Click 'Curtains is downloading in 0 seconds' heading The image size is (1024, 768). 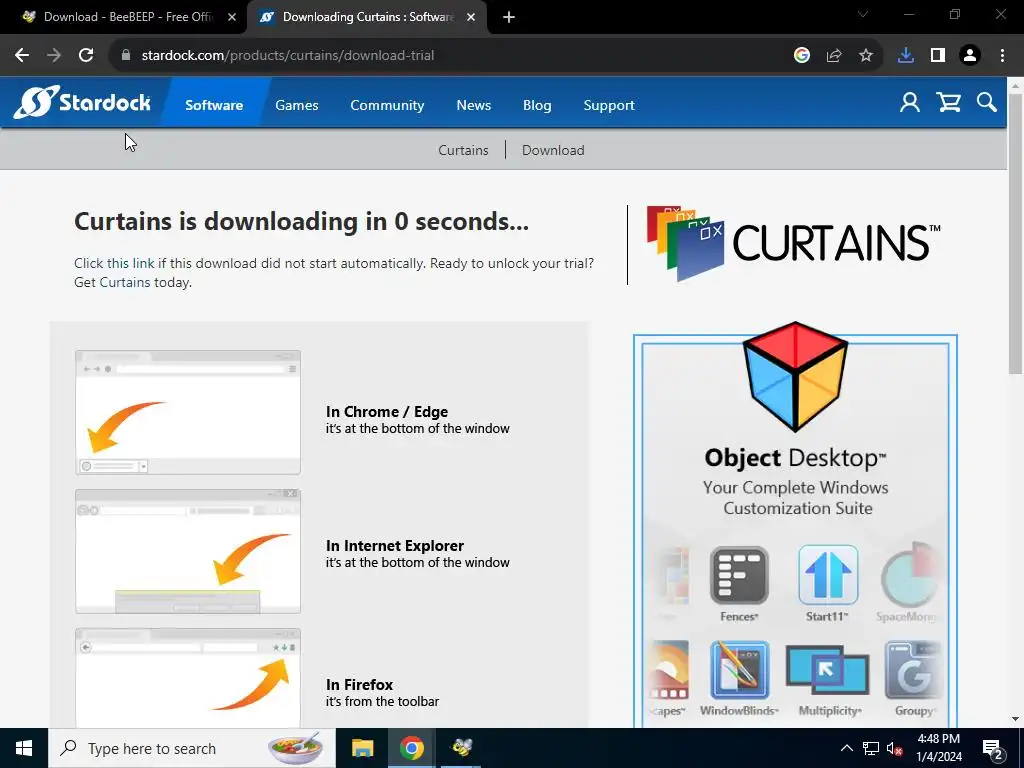pyautogui.click(x=301, y=221)
